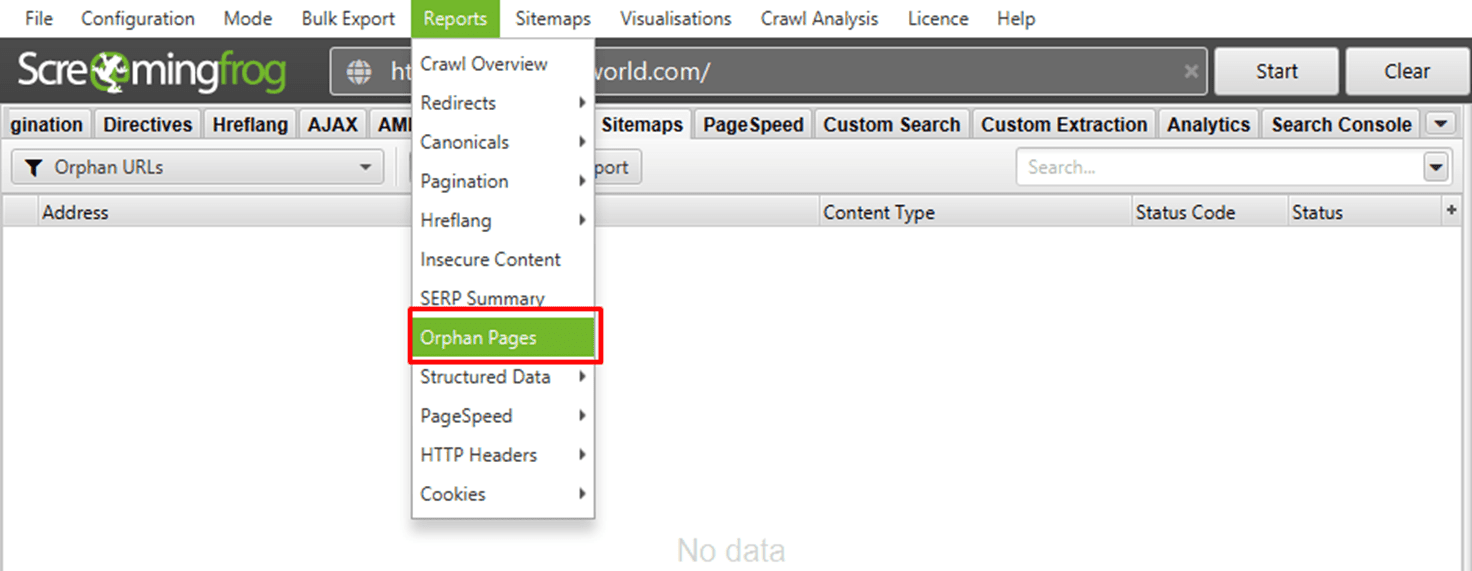
Task: Switch to the Search Console tab
Action: pyautogui.click(x=1341, y=125)
